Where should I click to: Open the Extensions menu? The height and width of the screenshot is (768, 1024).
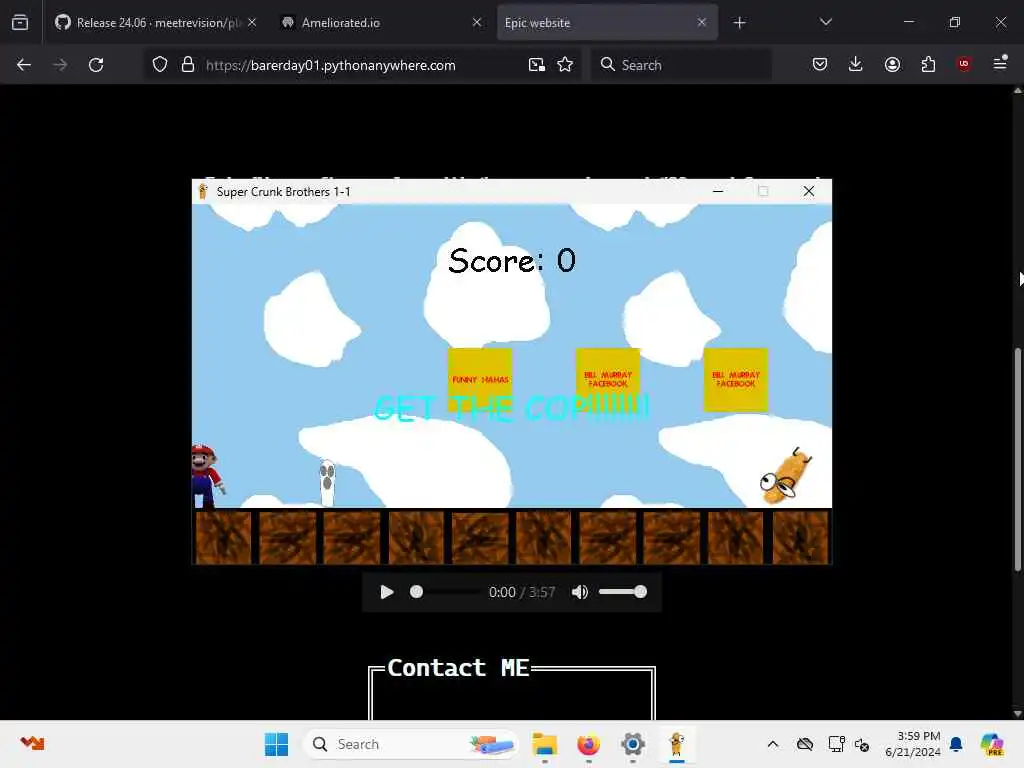(928, 64)
